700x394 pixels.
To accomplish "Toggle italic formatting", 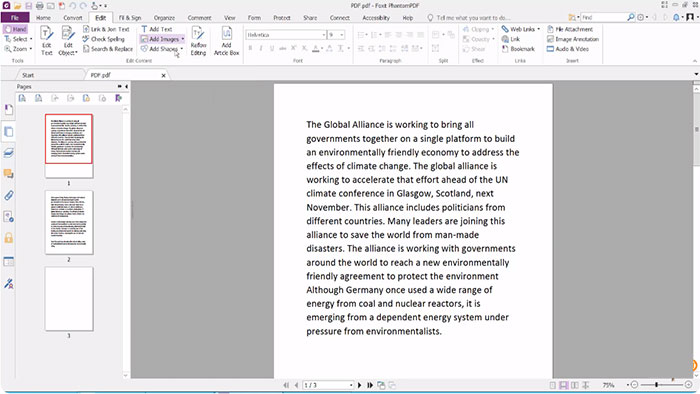I will coord(261,48).
